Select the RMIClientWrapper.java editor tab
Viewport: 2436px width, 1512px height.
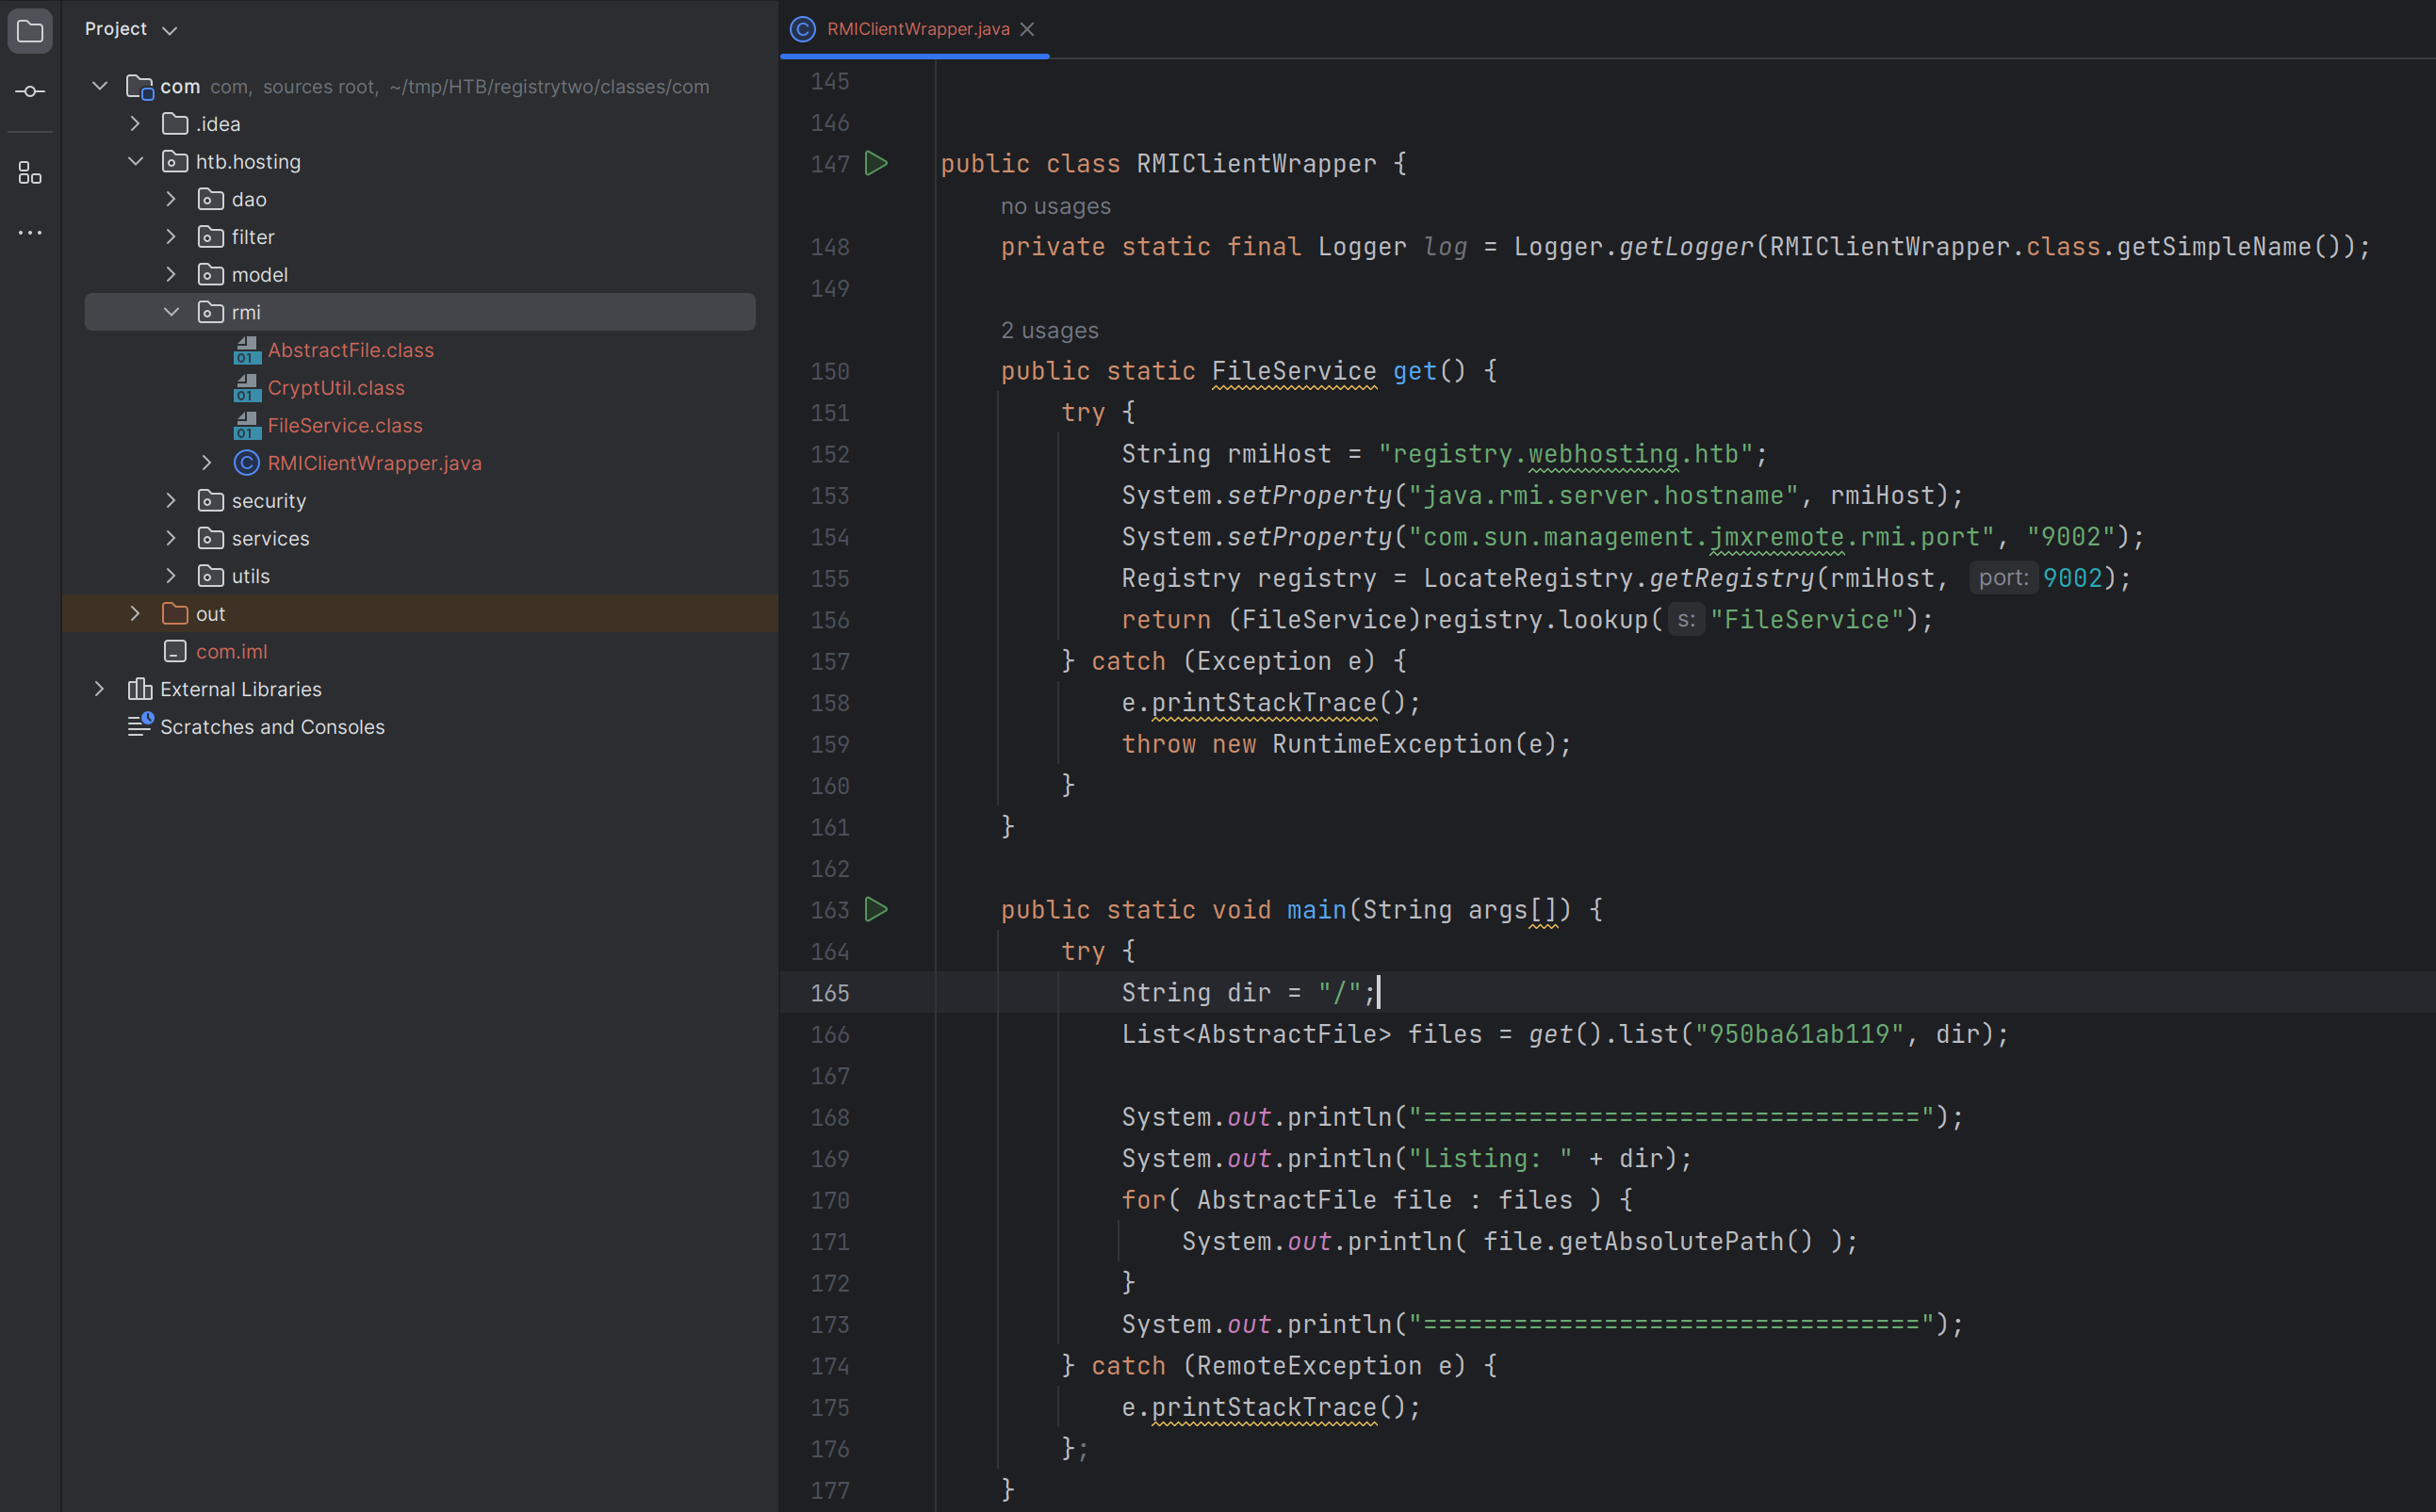click(x=914, y=29)
